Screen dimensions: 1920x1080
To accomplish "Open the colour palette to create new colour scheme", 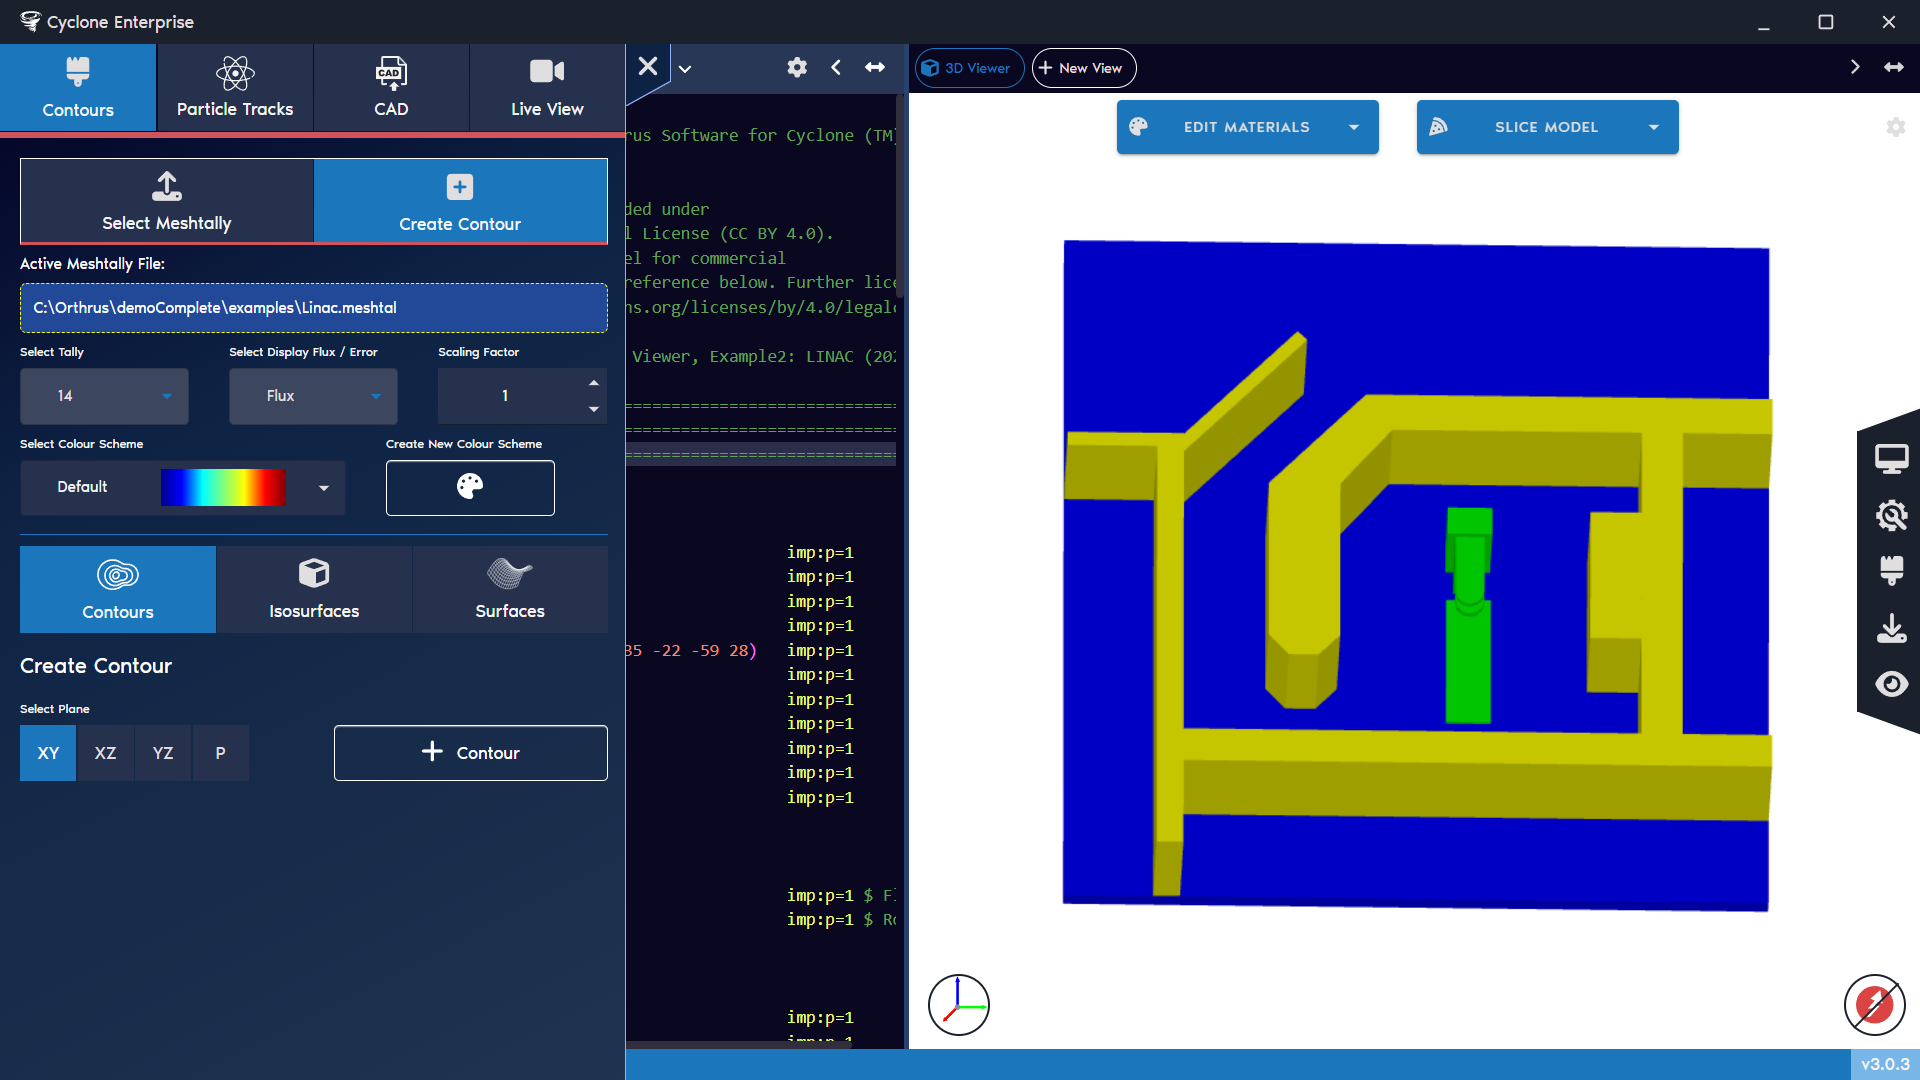I will 470,488.
